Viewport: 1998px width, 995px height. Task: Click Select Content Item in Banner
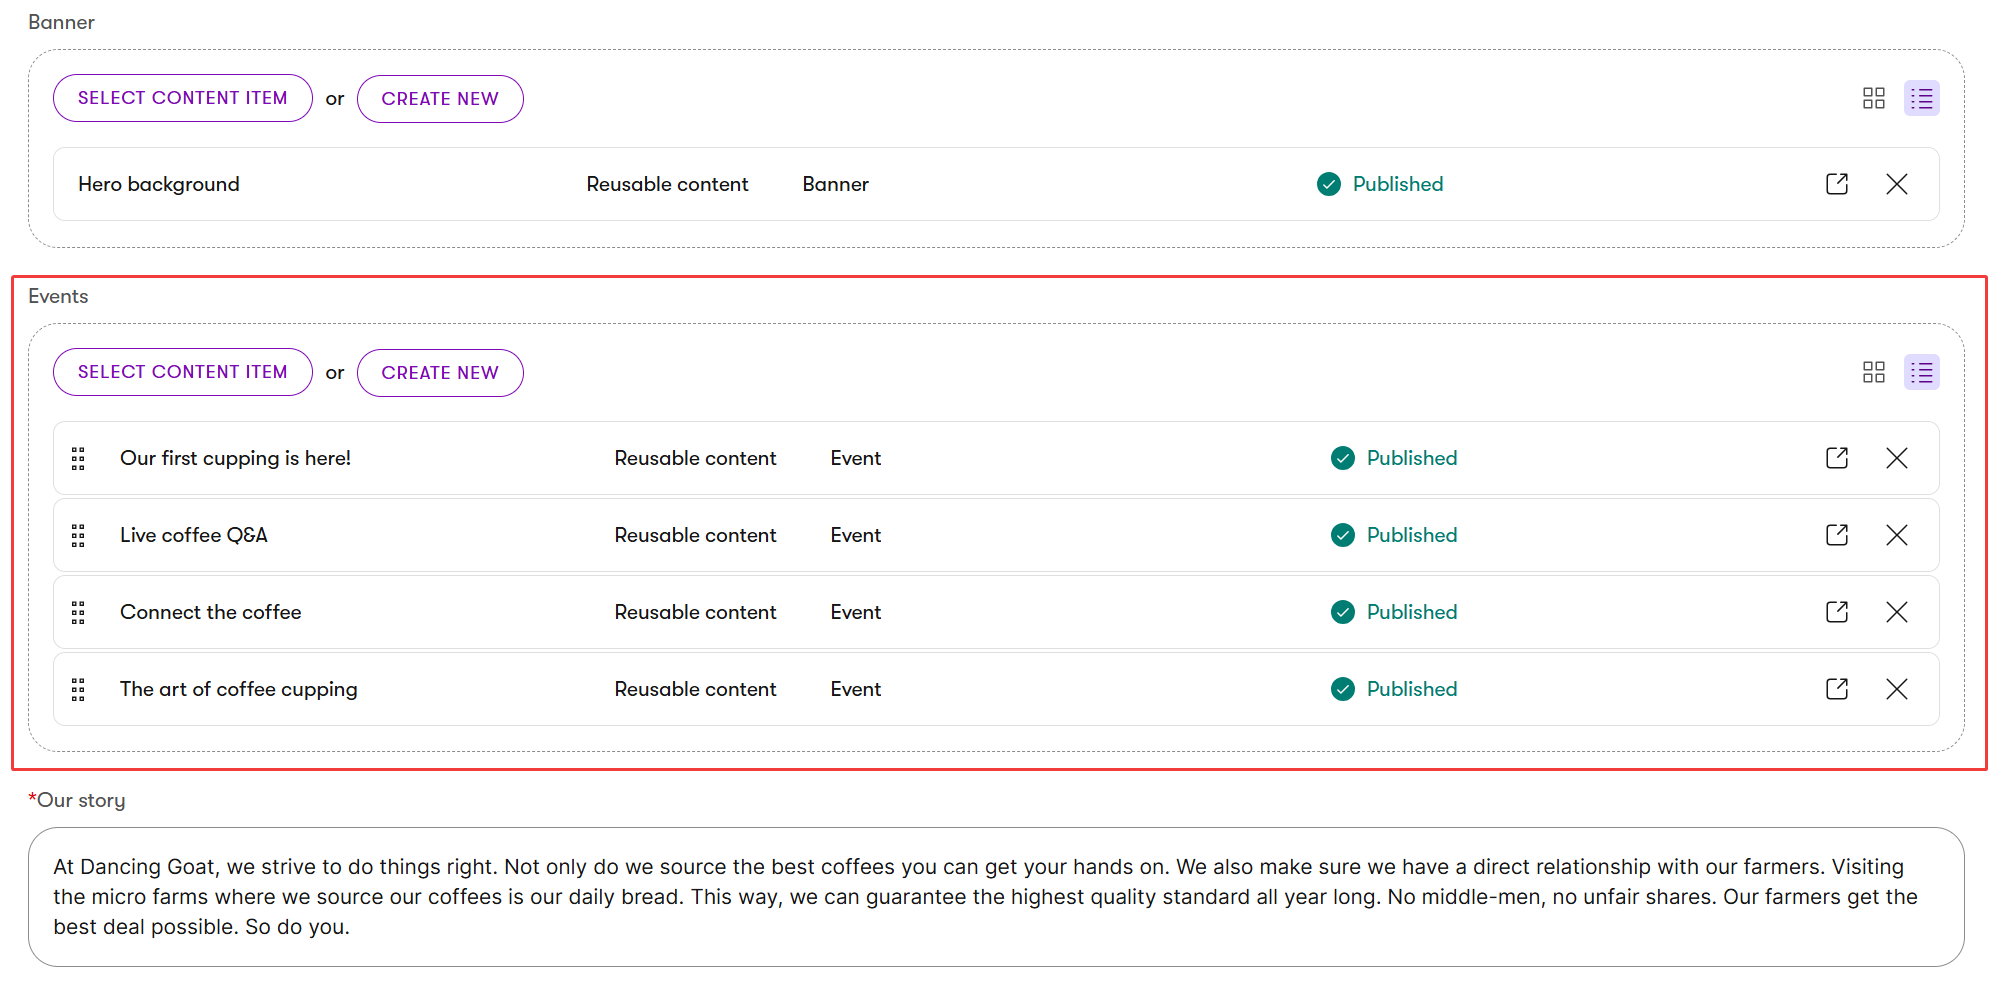(x=182, y=98)
